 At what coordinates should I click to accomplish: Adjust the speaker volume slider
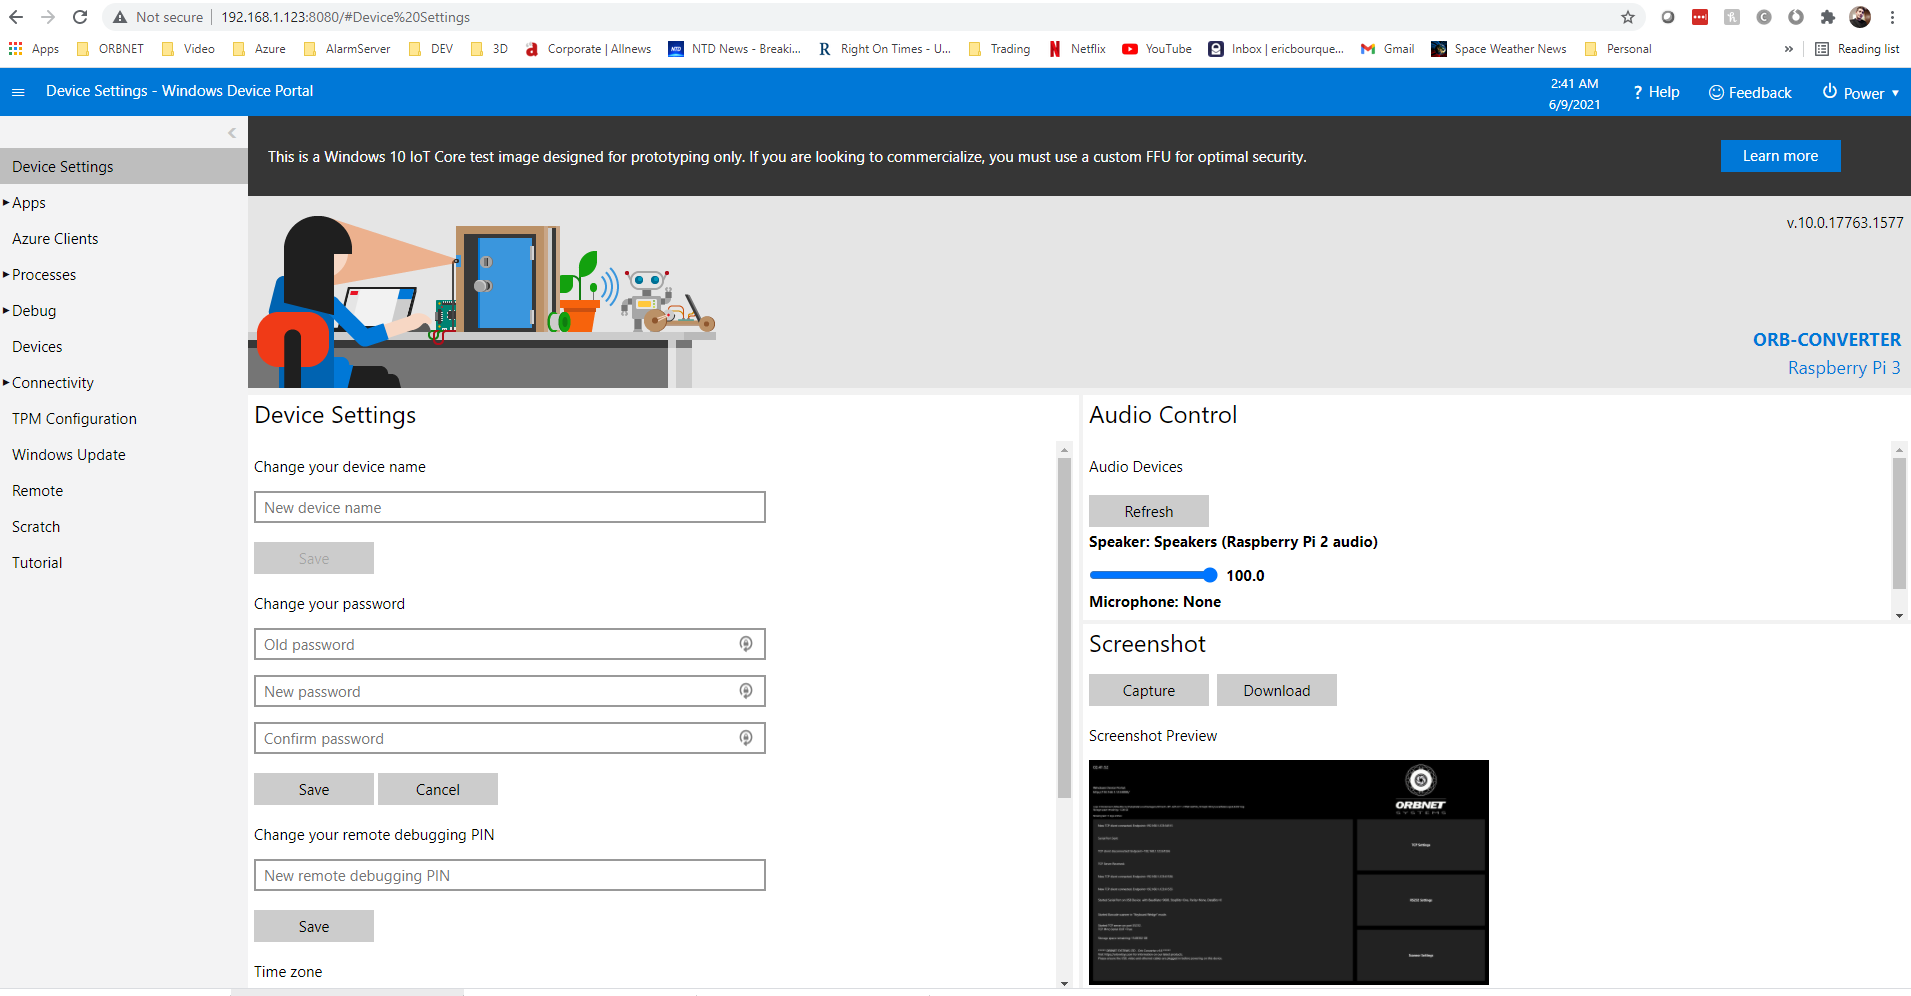point(1153,575)
